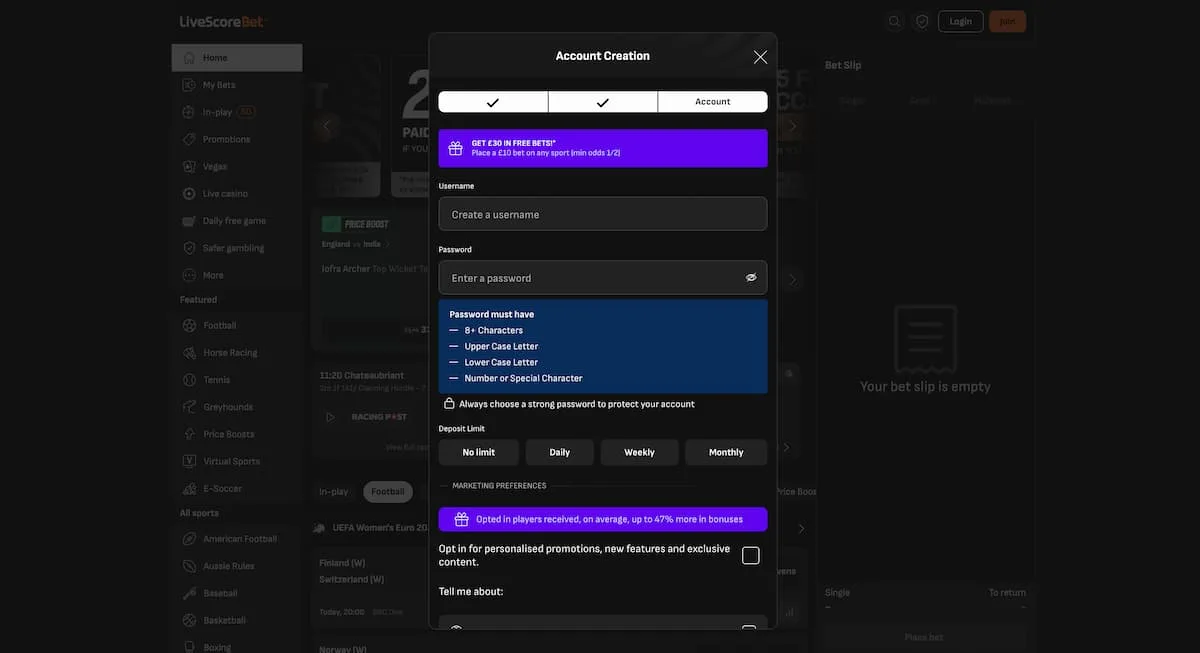This screenshot has width=1200, height=653.
Task: Click the padlock icon by strong password tip
Action: [449, 404]
